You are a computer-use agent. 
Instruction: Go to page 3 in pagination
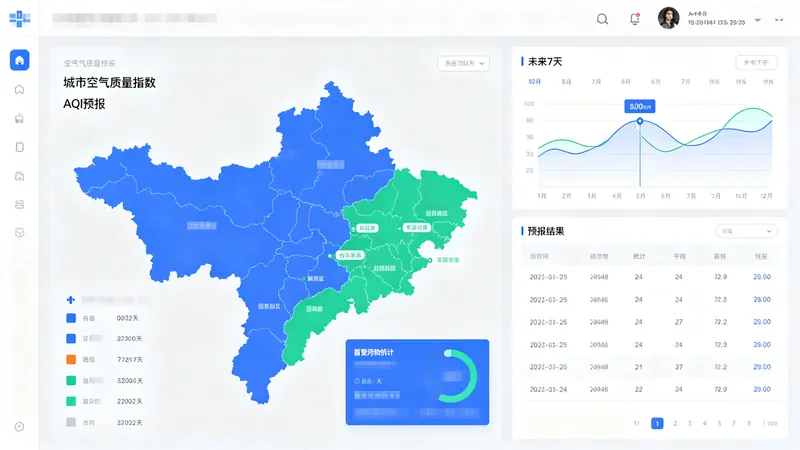tap(689, 423)
